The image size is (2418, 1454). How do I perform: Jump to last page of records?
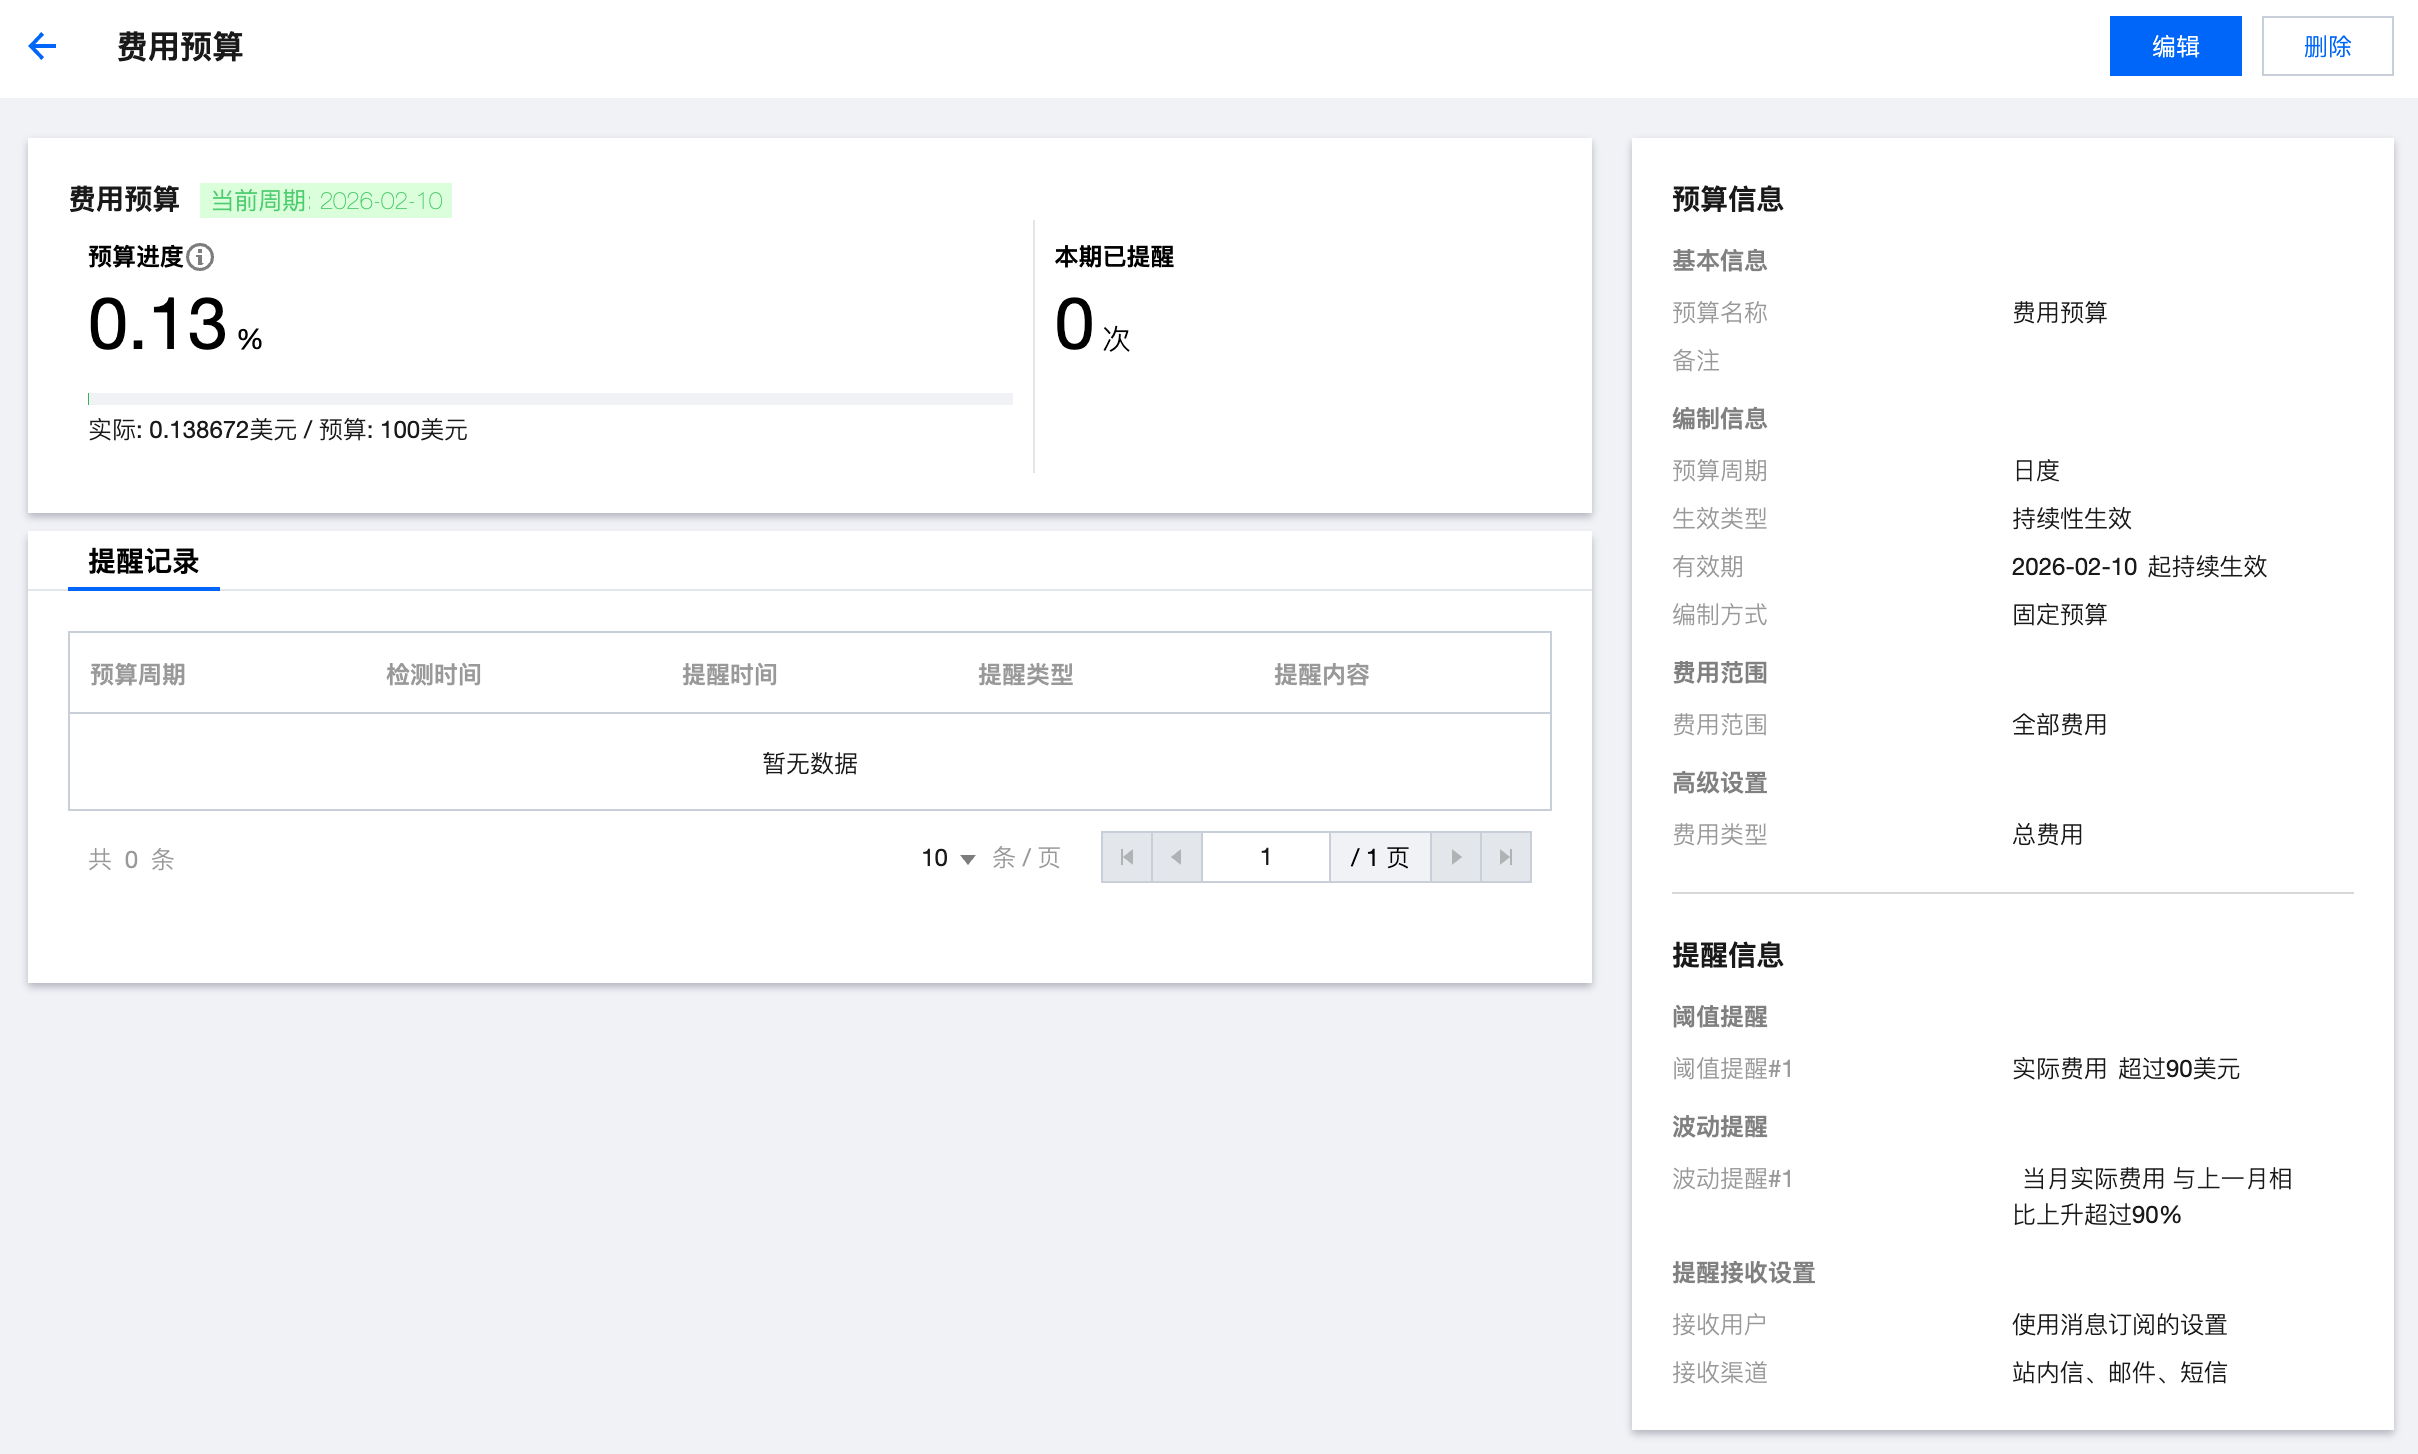[x=1506, y=857]
